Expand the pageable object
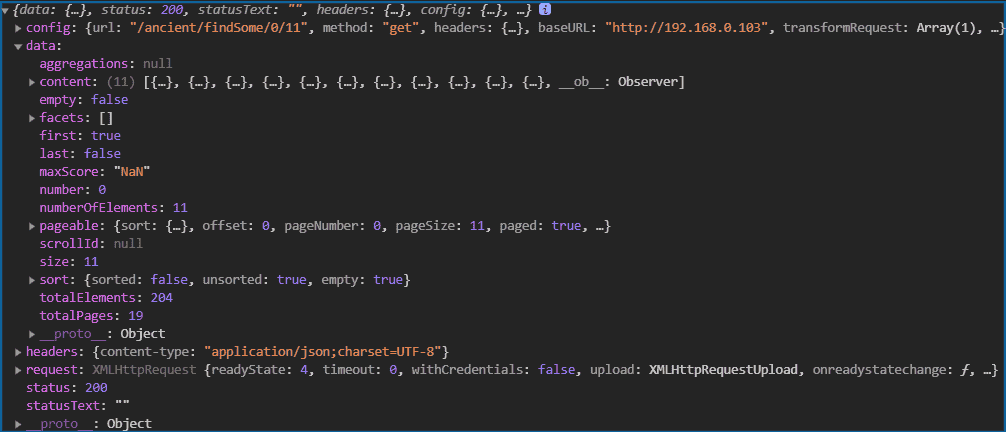This screenshot has height=432, width=1006. 32,226
